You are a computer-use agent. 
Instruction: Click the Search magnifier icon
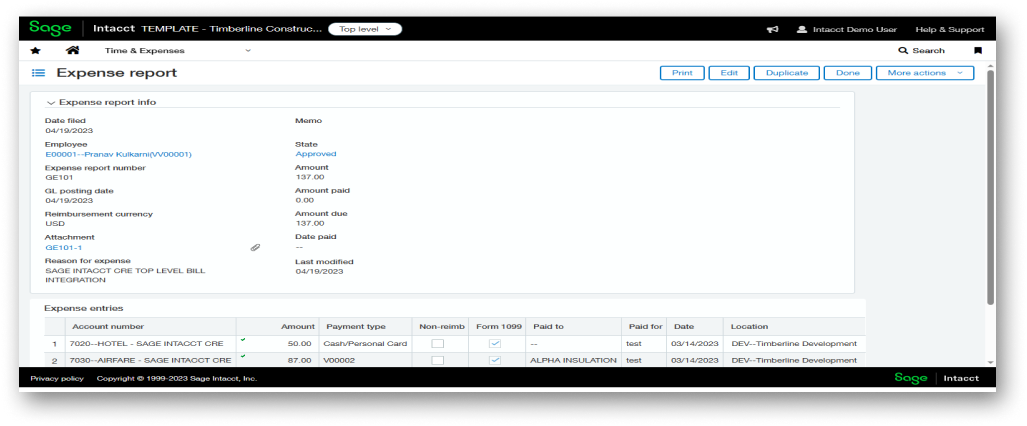903,50
